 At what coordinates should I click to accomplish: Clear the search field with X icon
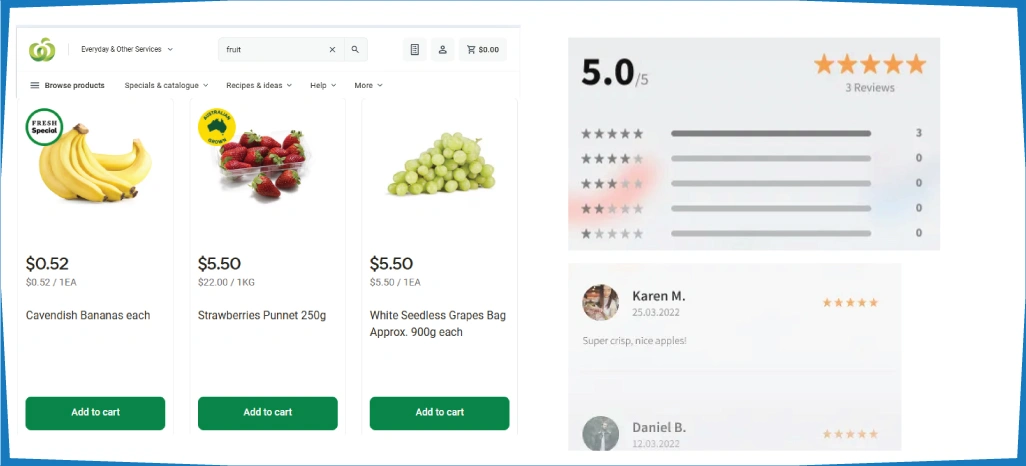point(332,50)
